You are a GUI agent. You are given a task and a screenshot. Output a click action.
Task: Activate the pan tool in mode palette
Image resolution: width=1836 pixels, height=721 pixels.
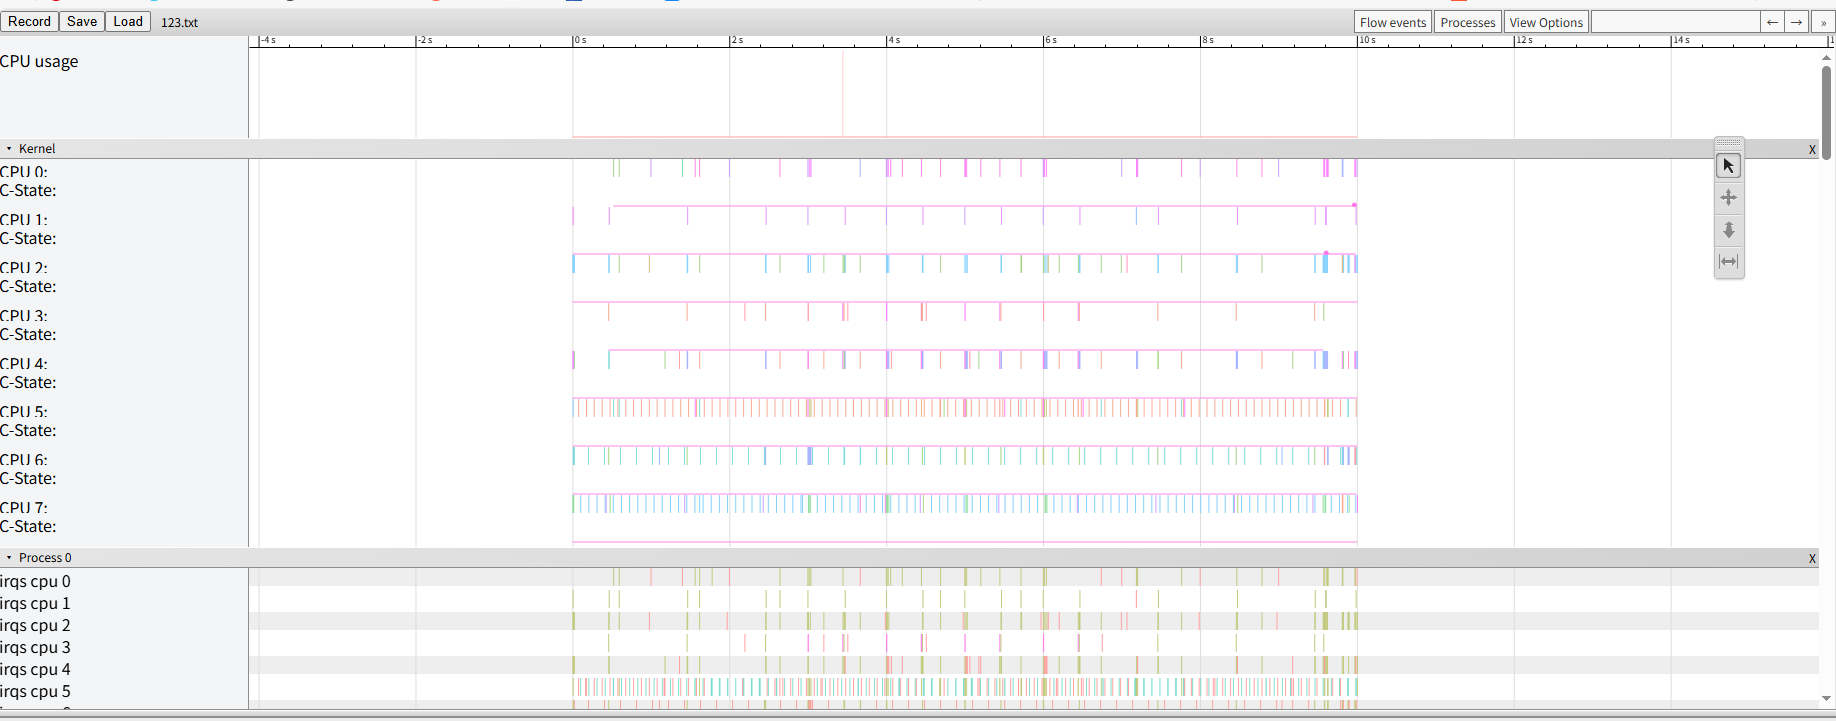tap(1728, 198)
